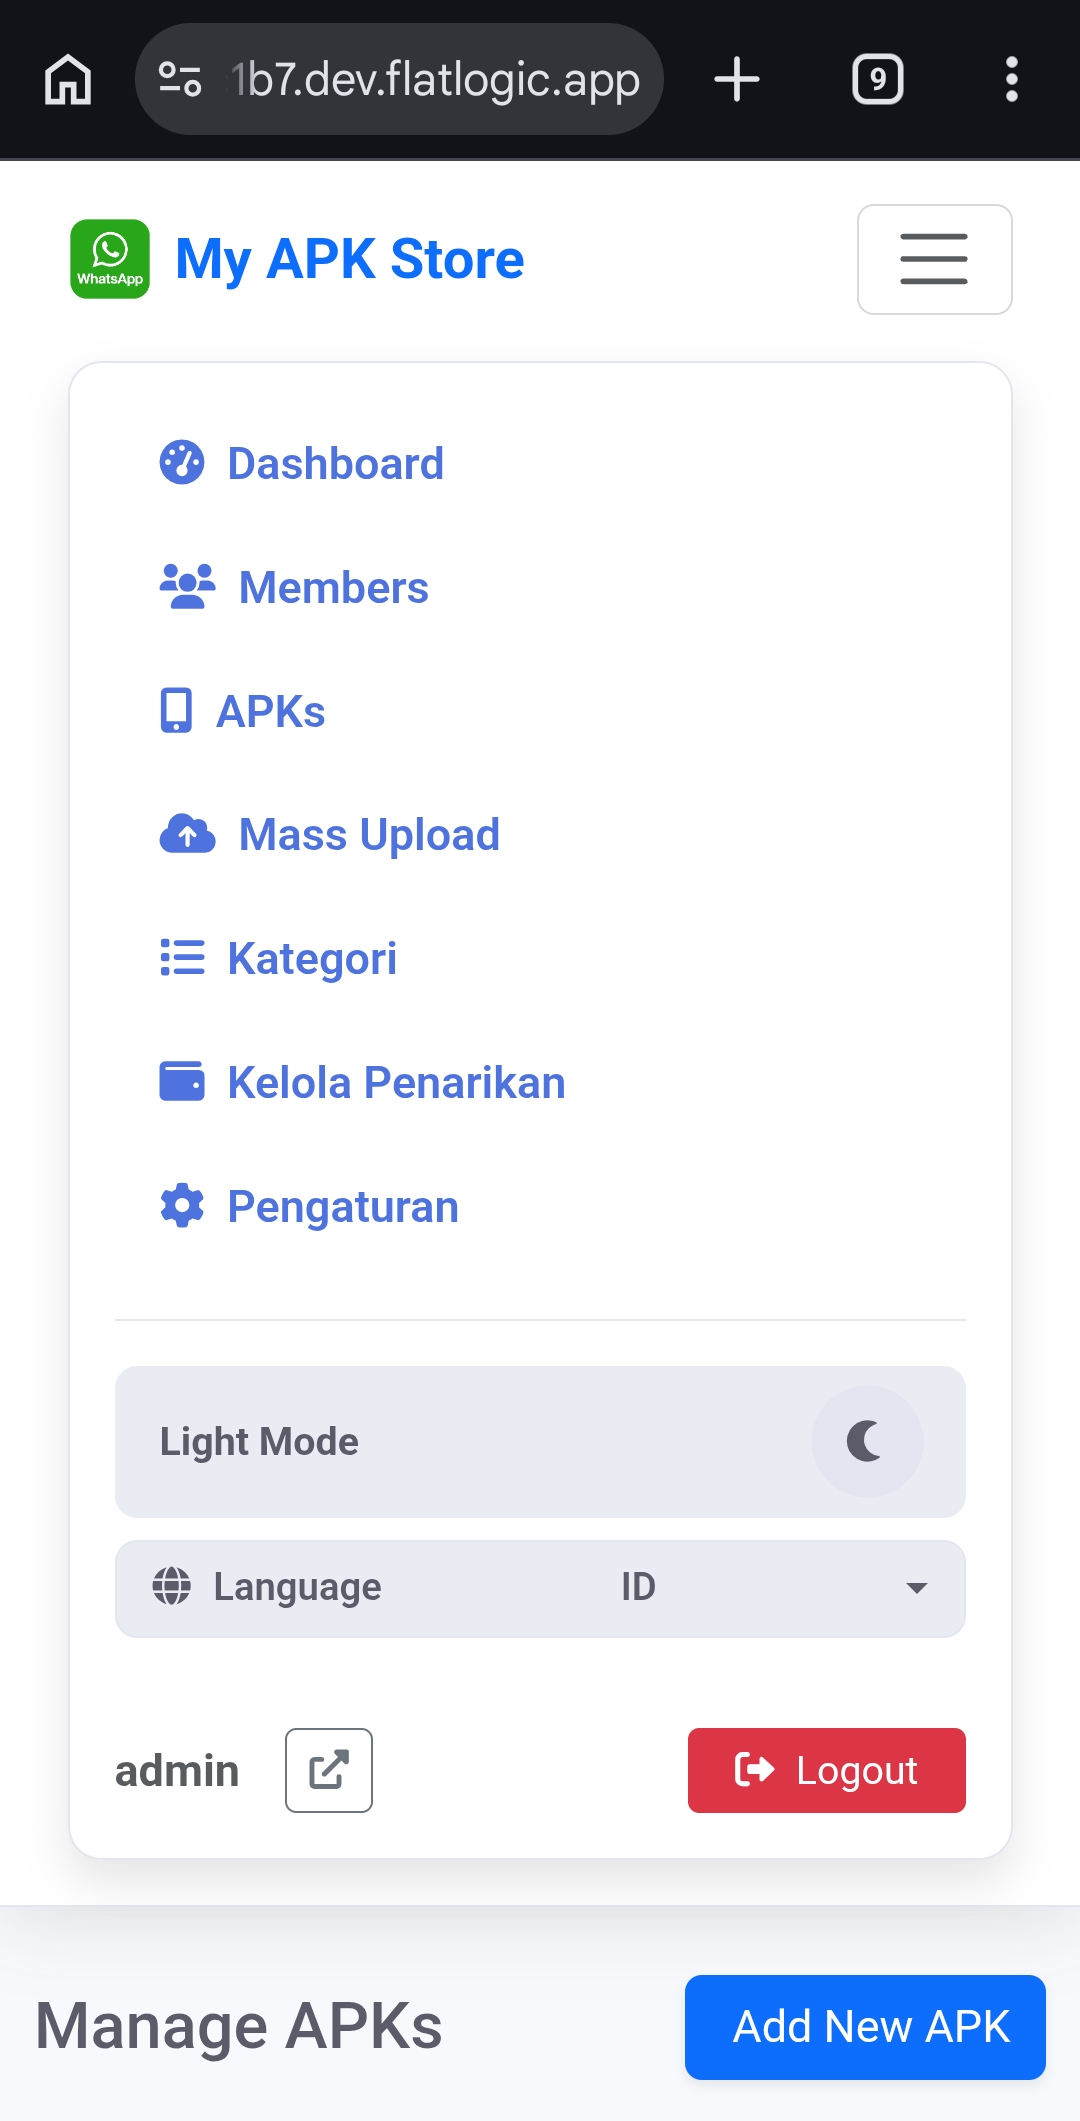This screenshot has height=2121, width=1080.
Task: Click the Kategori list icon
Action: point(182,958)
